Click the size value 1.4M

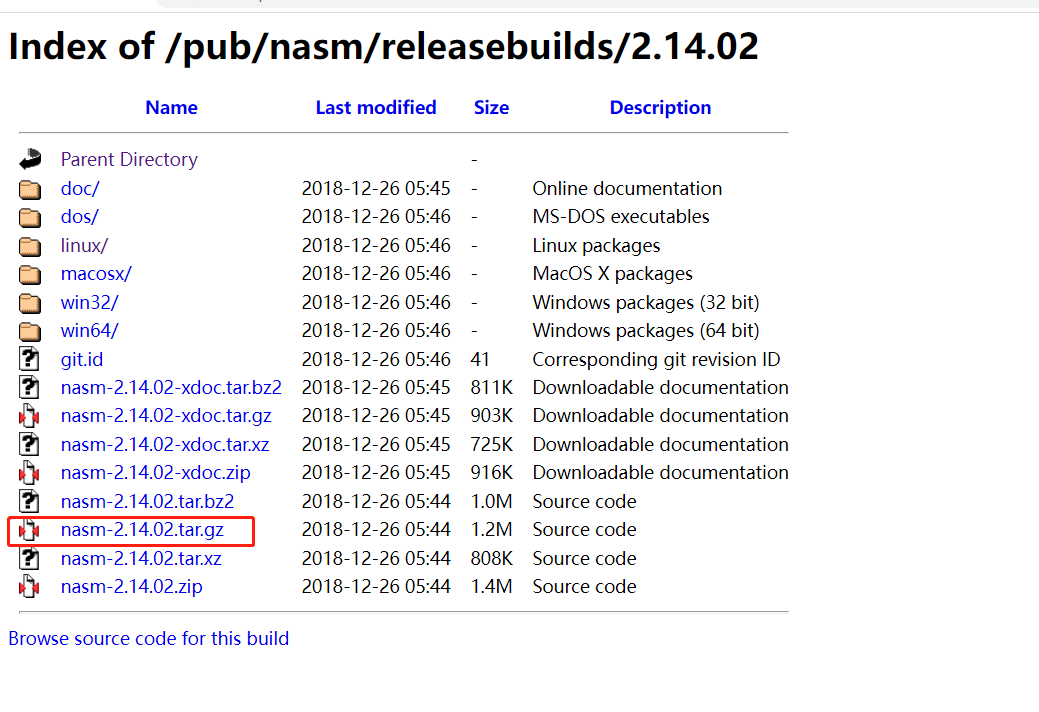tap(492, 587)
